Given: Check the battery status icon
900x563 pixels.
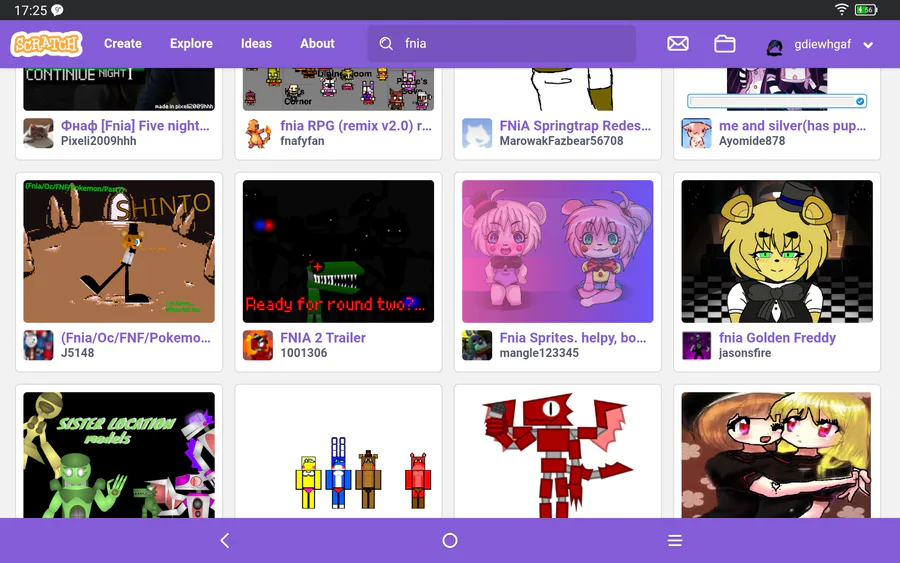Looking at the screenshot, I should (x=866, y=10).
